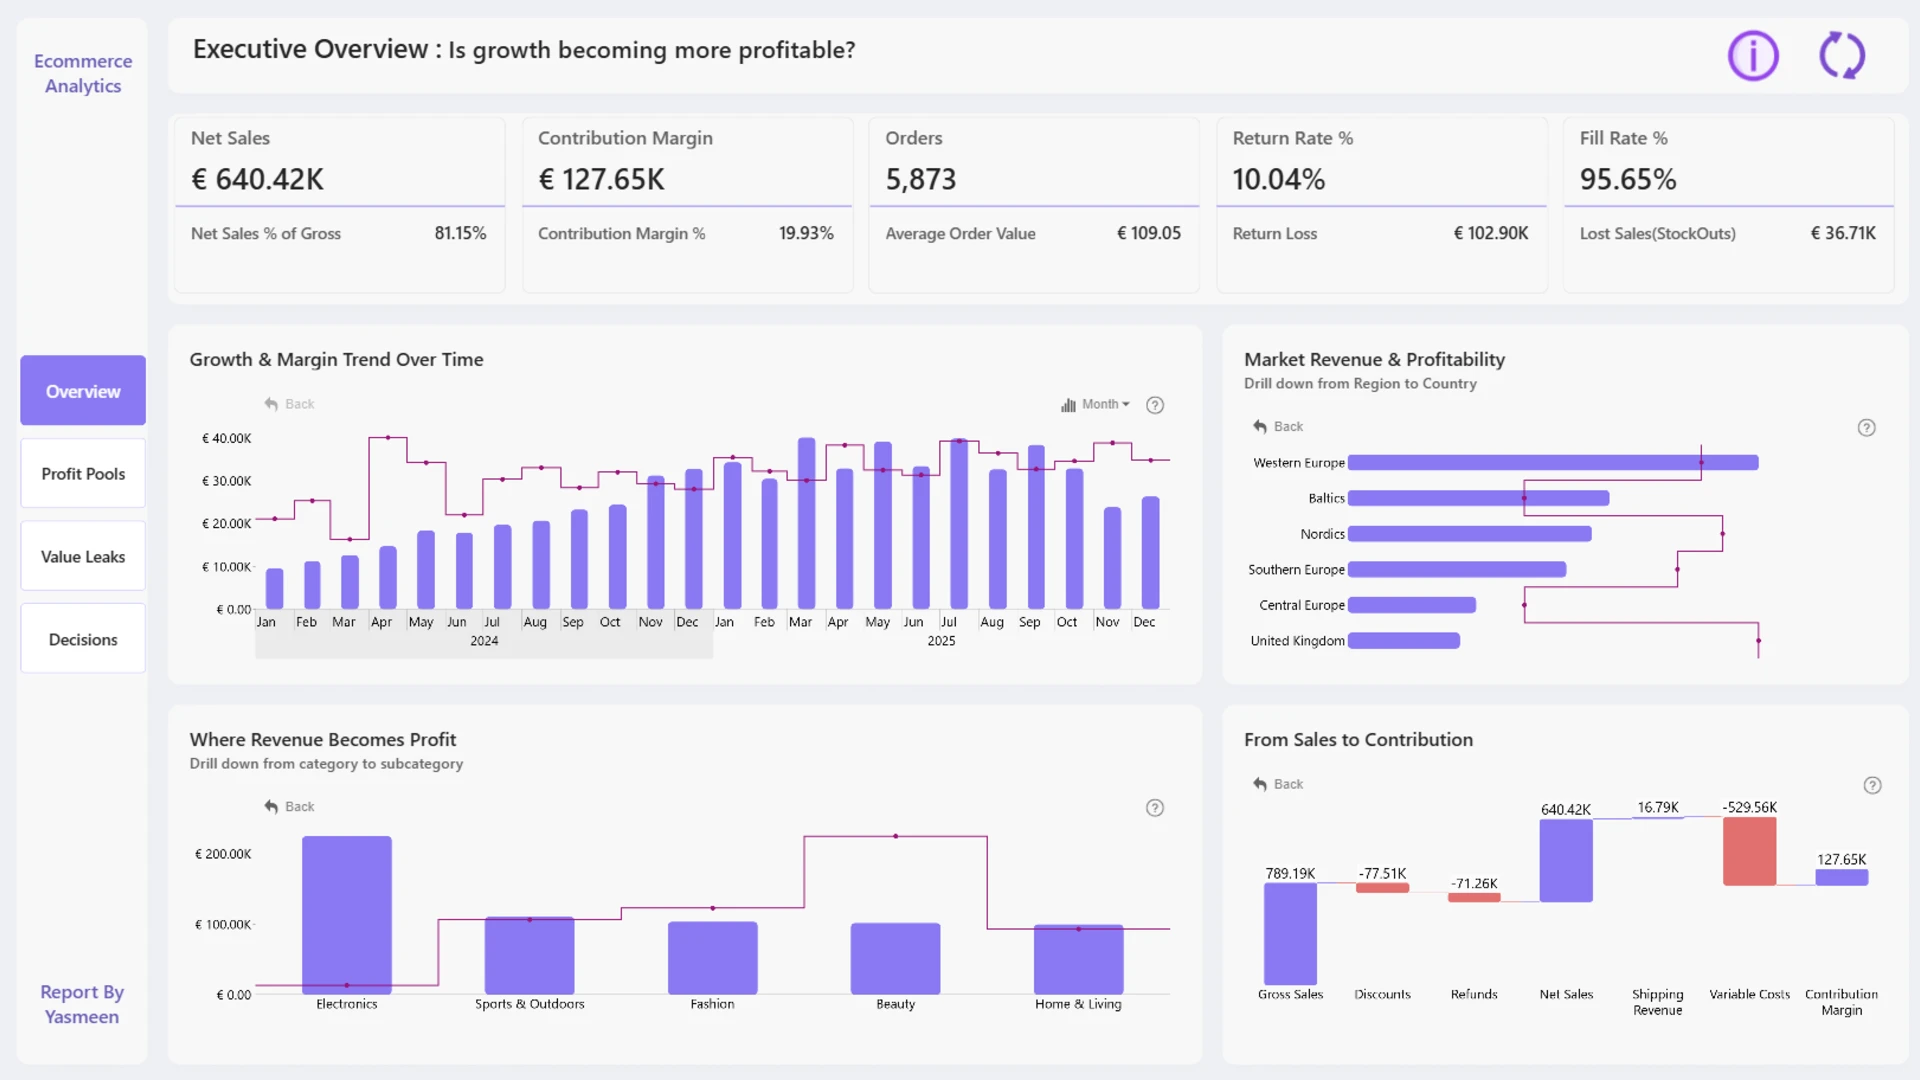Go back in Growth & Margin Trend chart
The width and height of the screenshot is (1920, 1080).
(289, 404)
